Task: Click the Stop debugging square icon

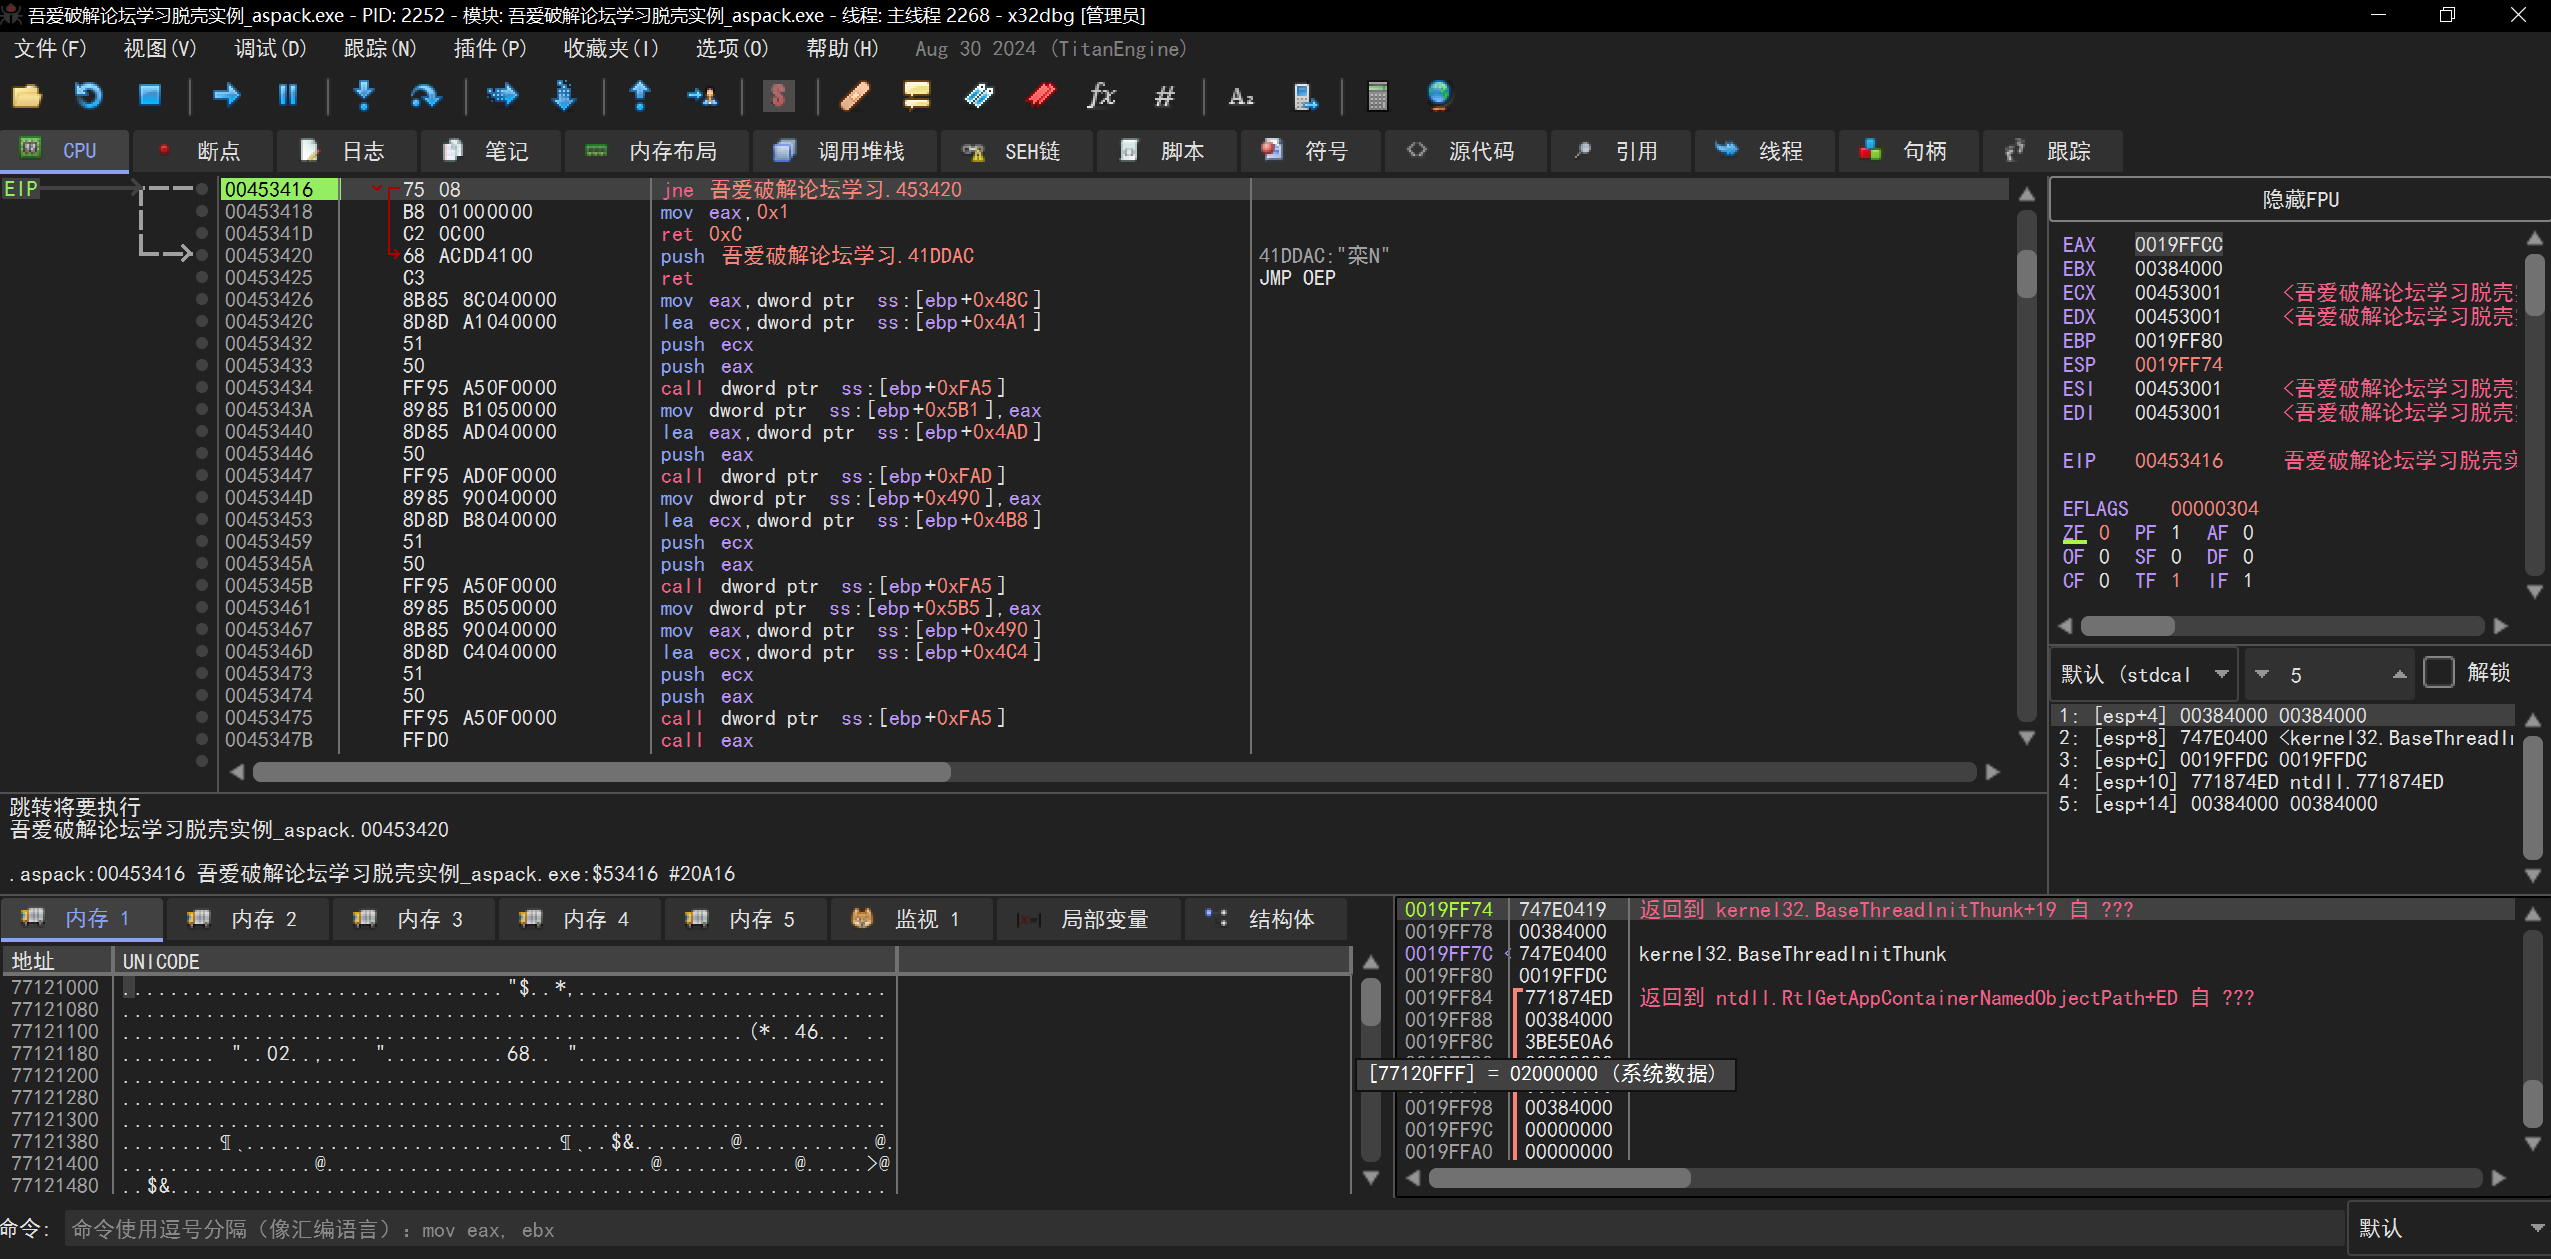Action: click(x=150, y=96)
